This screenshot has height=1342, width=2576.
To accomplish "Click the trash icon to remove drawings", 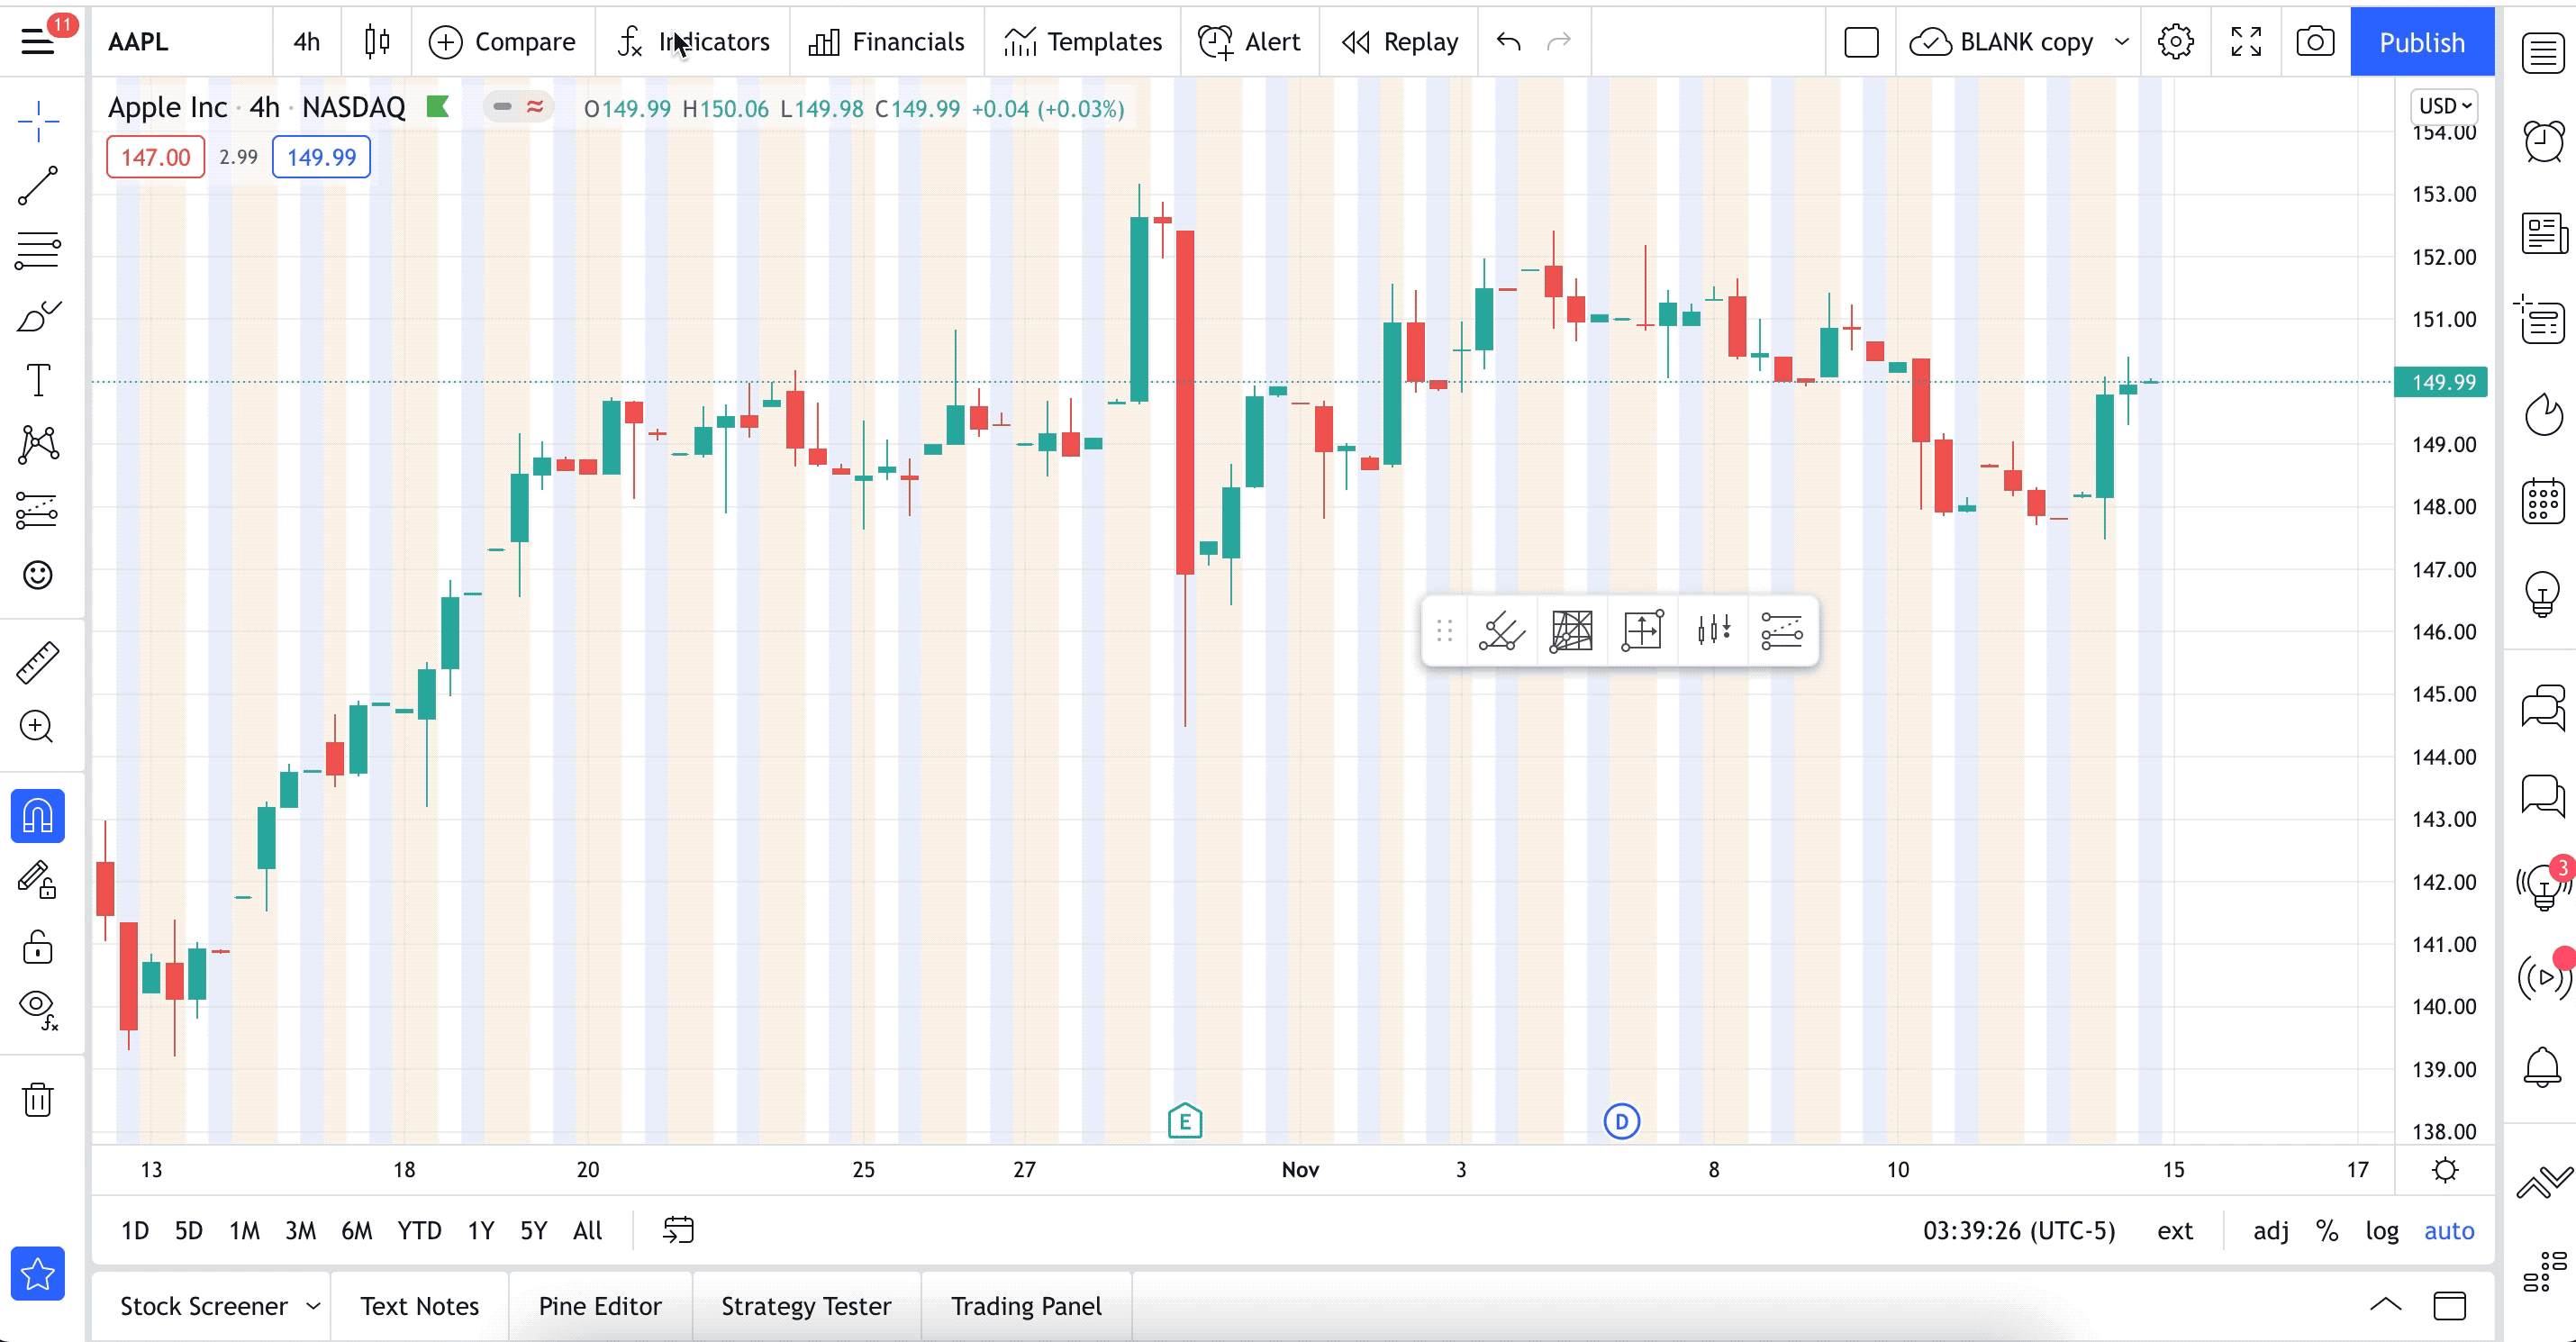I will coord(38,1099).
